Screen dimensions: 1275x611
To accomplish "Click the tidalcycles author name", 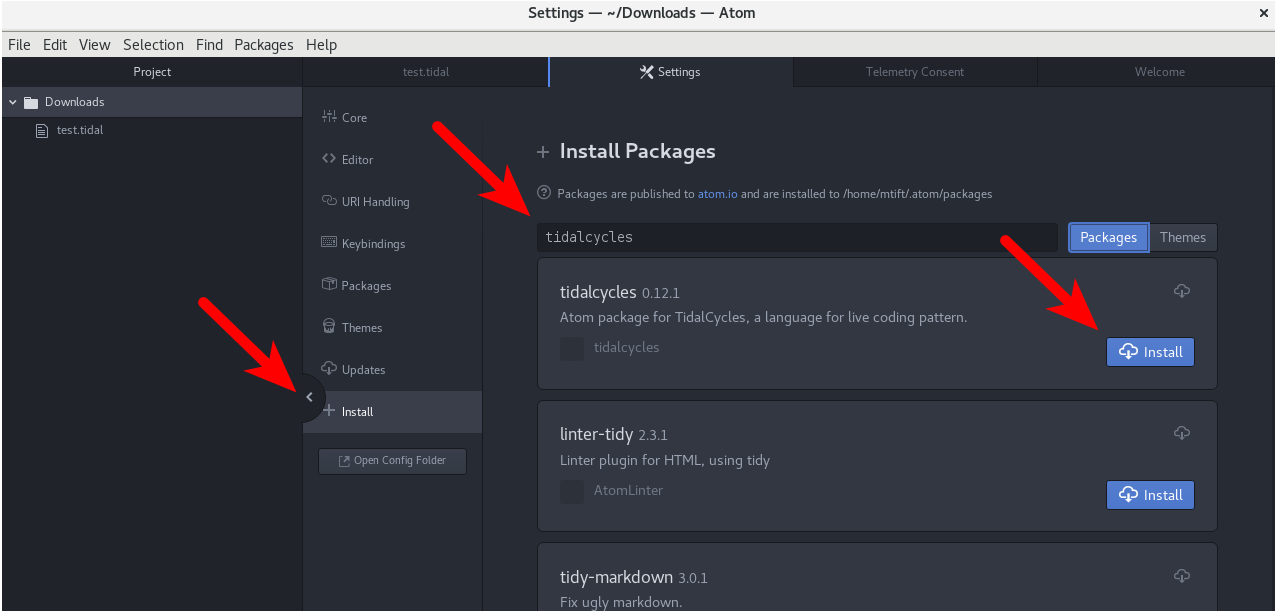I will coord(626,348).
